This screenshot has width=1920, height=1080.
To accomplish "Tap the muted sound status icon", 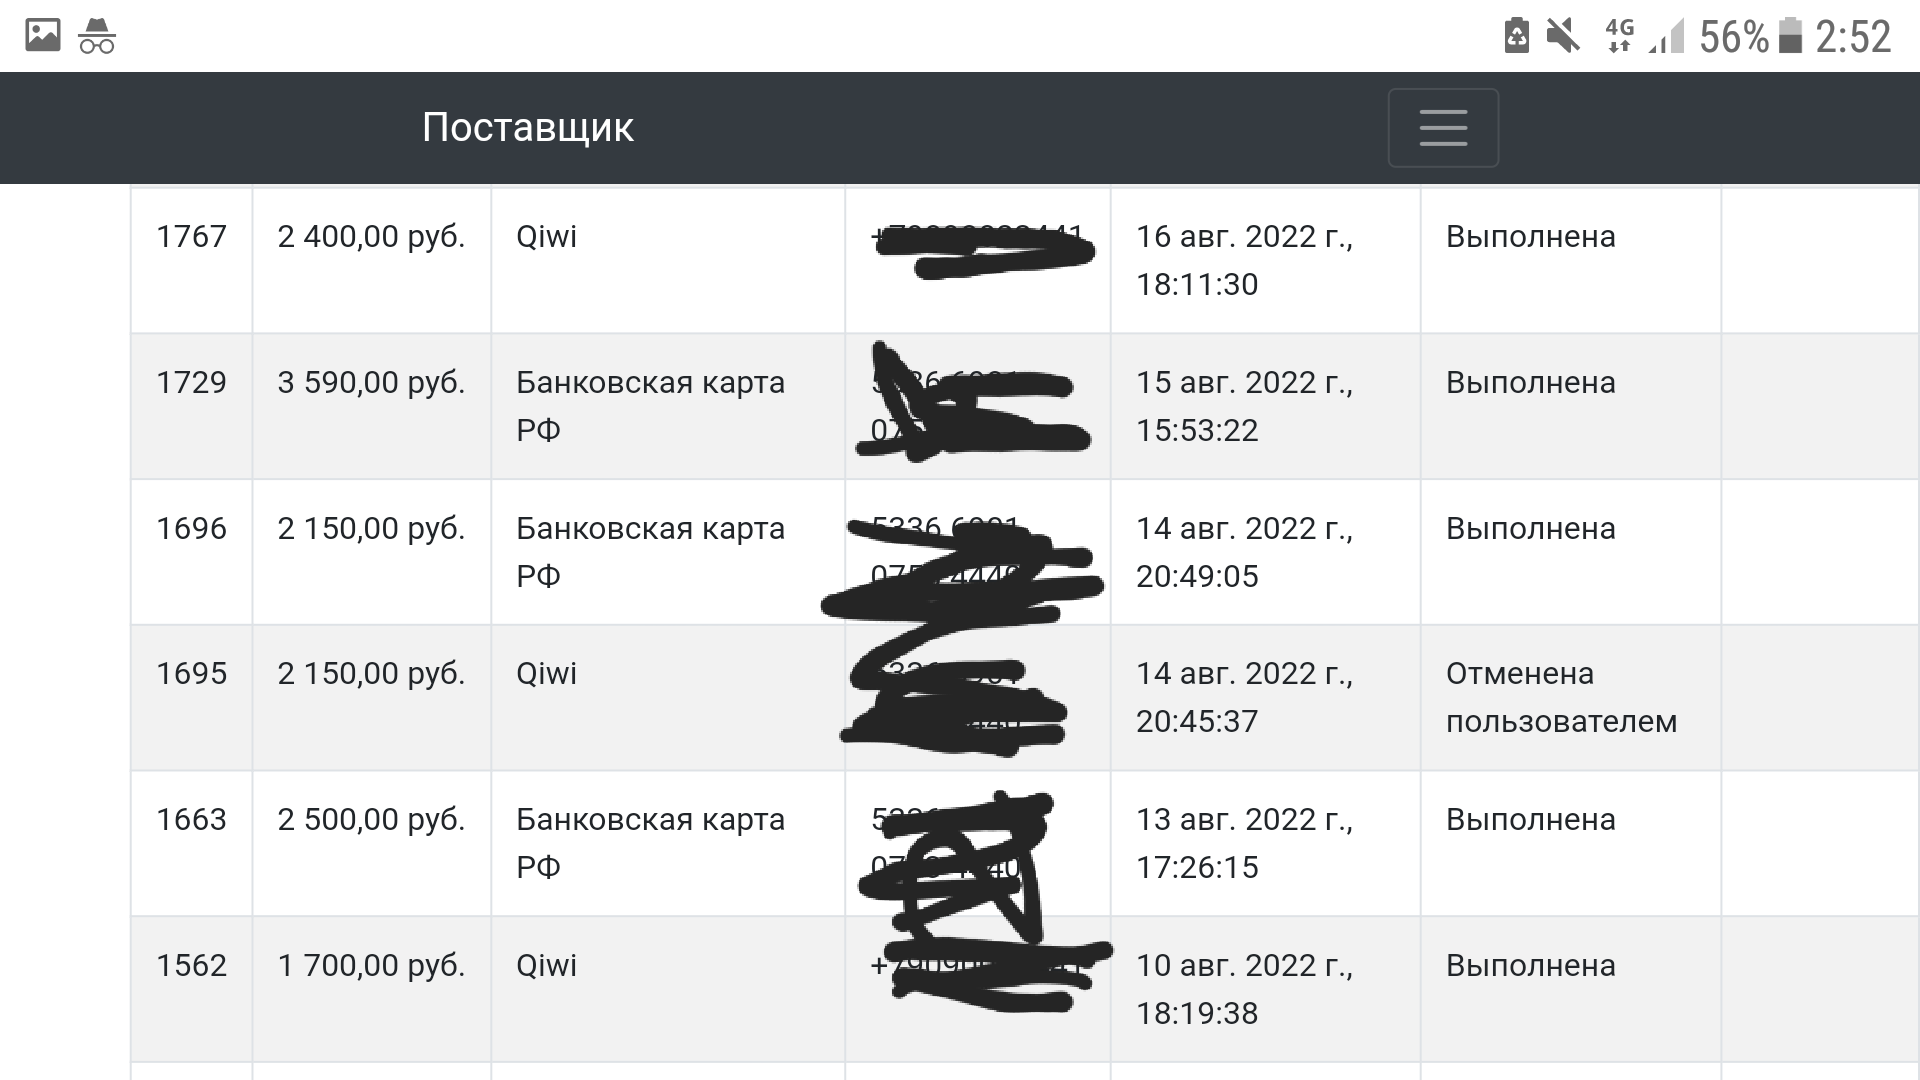I will click(x=1562, y=36).
